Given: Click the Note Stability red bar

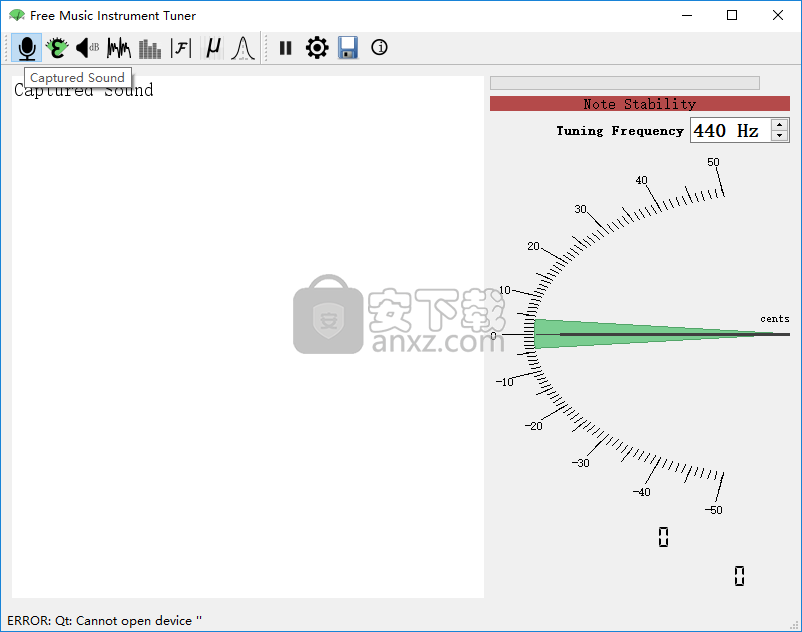Looking at the screenshot, I should pos(640,104).
